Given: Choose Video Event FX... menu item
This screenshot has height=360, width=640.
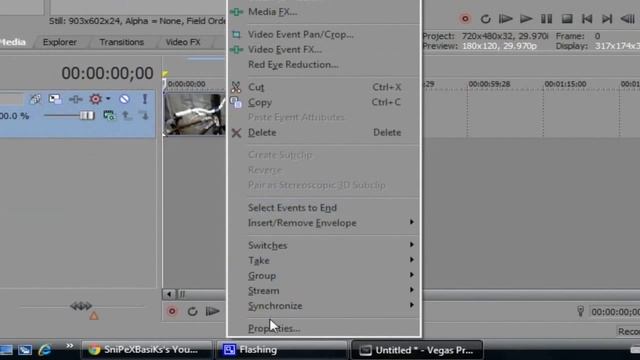Looking at the screenshot, I should click(285, 49).
